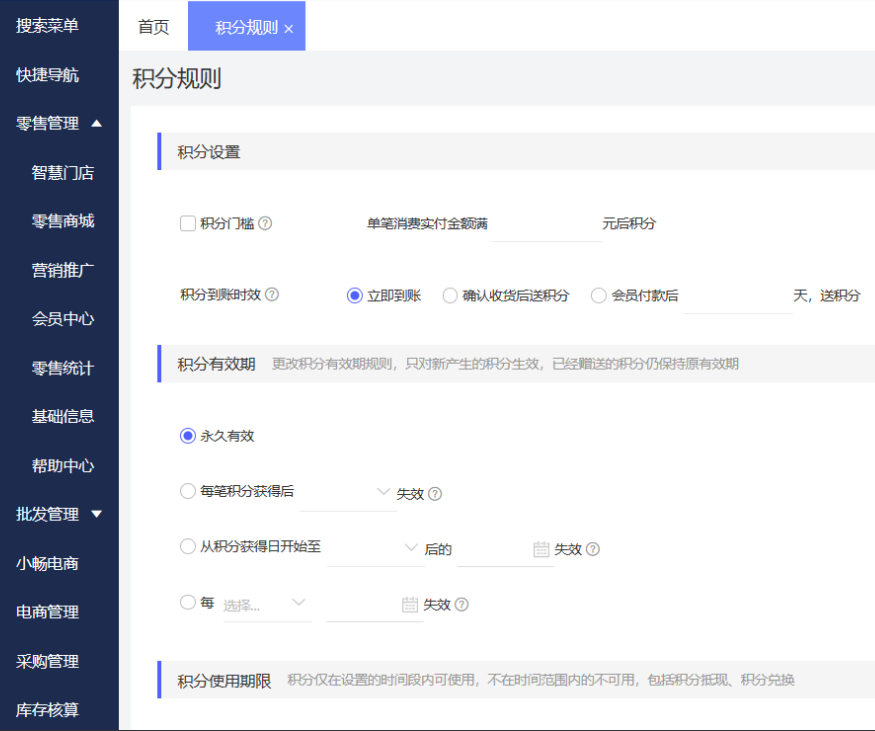Open 搜索菜单 in the sidebar
Viewport: 875px width, 731px height.
(47, 26)
